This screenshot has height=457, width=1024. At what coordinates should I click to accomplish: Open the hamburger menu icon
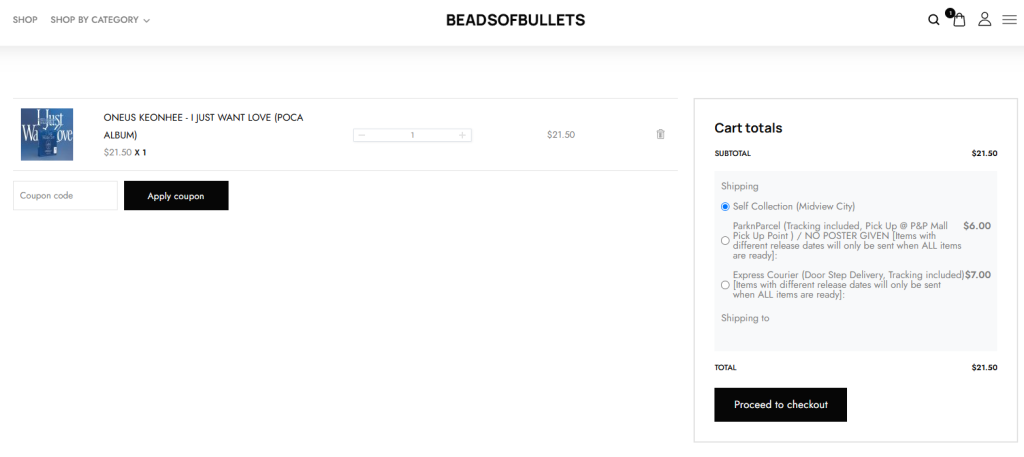pos(1009,19)
